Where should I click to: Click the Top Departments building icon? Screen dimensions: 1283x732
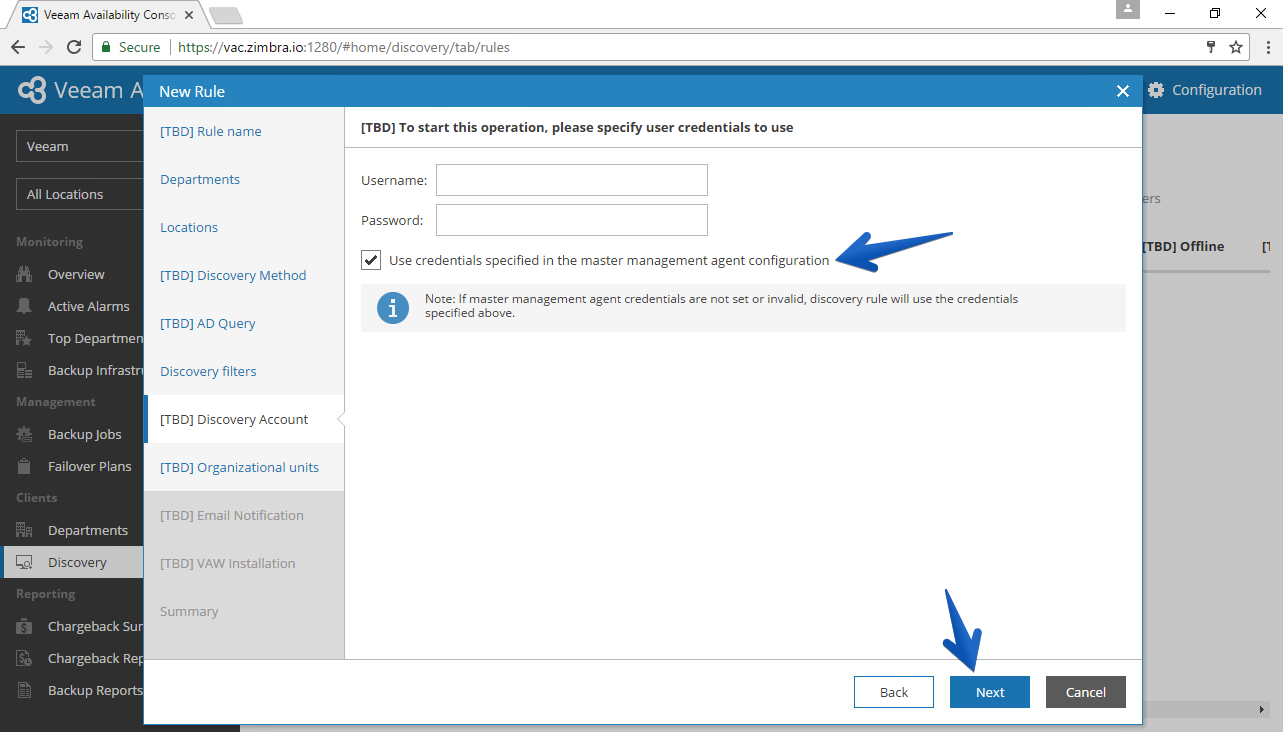(x=25, y=339)
